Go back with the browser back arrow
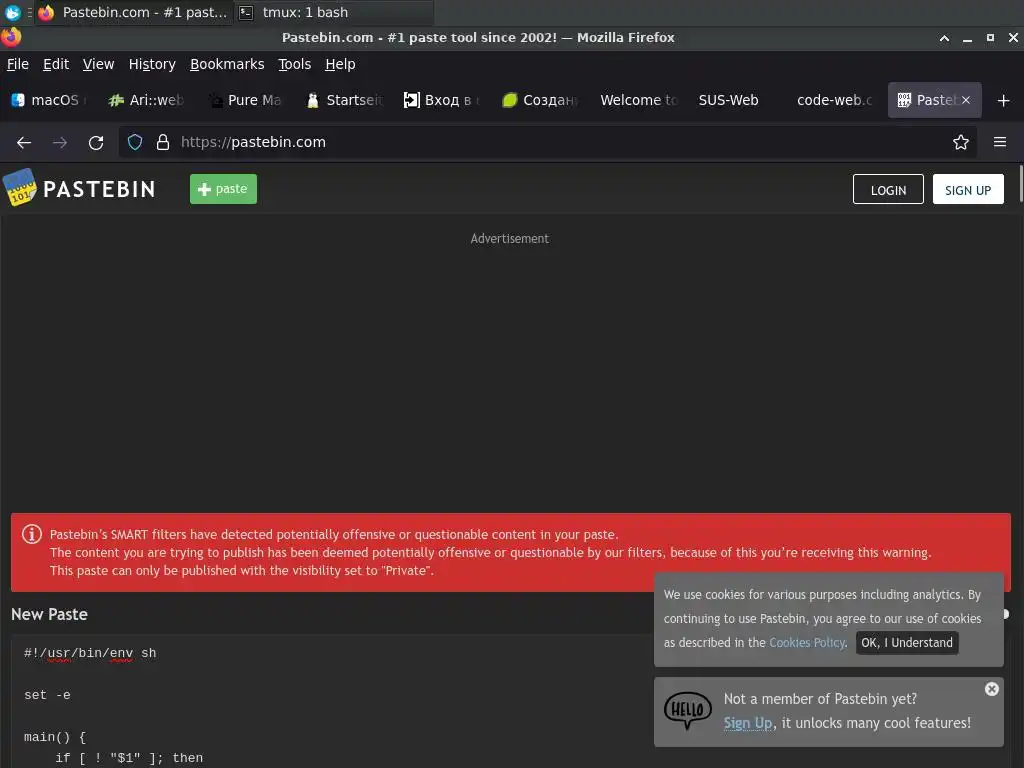This screenshot has width=1024, height=768. (x=24, y=142)
